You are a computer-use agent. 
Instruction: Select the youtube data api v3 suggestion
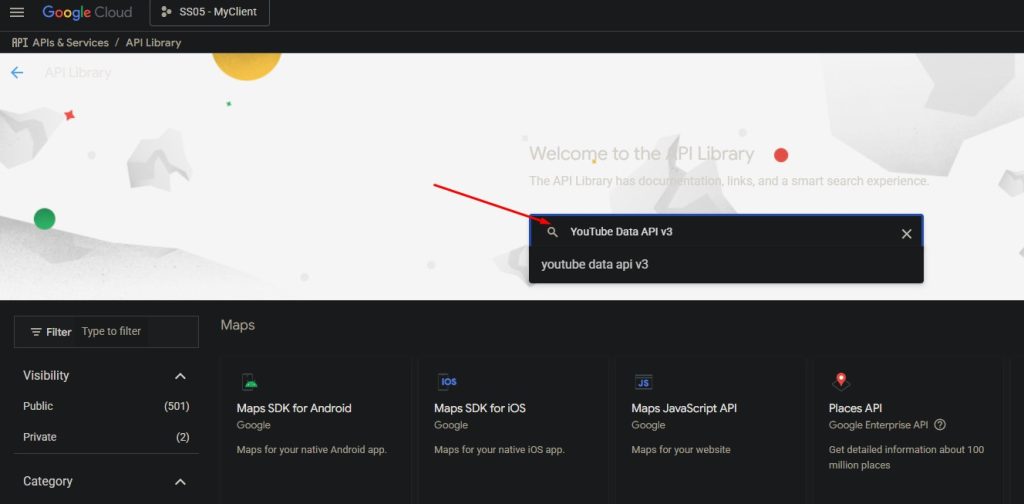[x=595, y=265]
